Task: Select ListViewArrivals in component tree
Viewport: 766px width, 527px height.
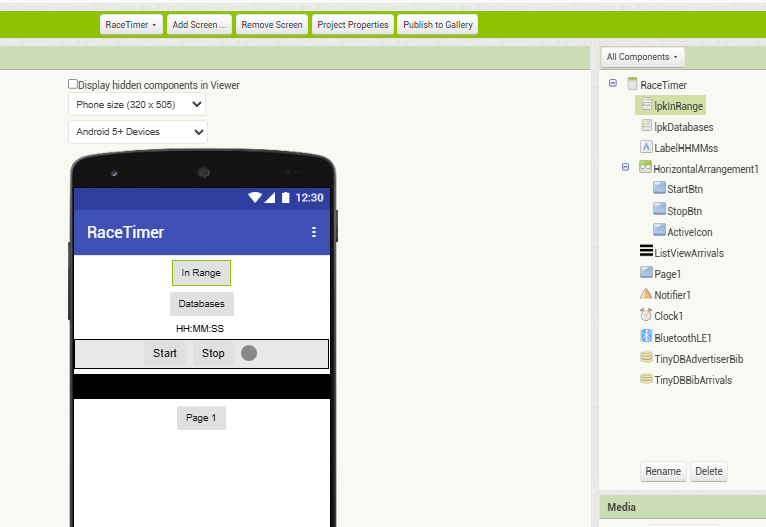Action: click(x=689, y=253)
